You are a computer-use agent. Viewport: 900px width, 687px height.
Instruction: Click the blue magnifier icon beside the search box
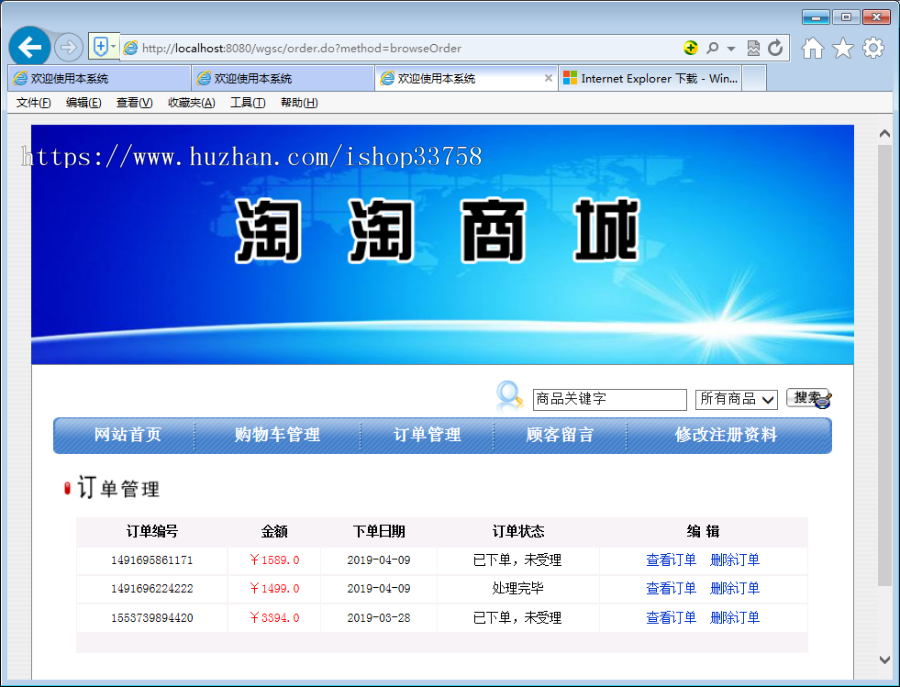click(508, 396)
